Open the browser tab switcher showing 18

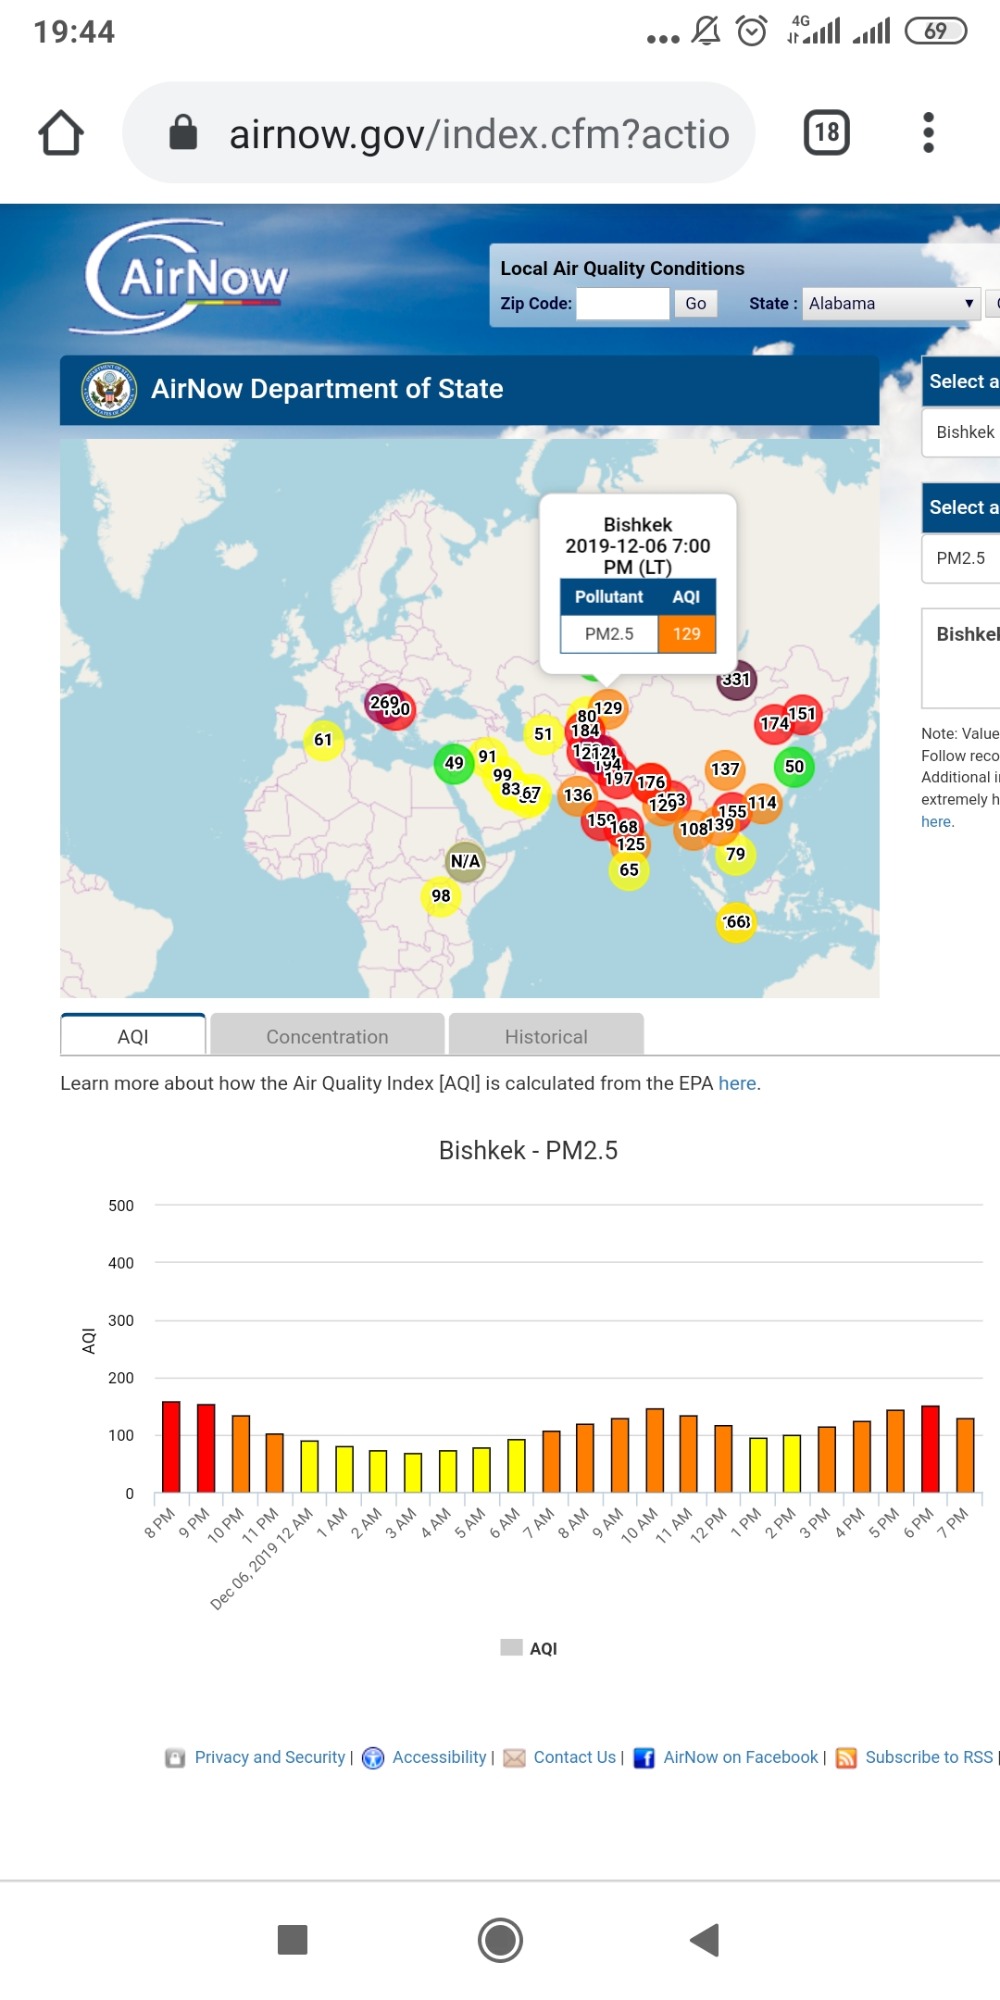[x=826, y=133]
